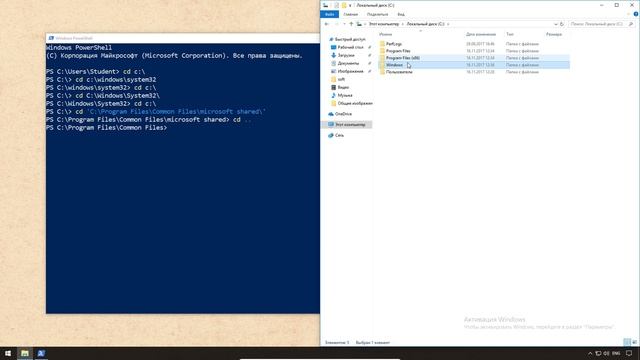
Task: Open Explorer help question mark
Action: (x=636, y=14)
